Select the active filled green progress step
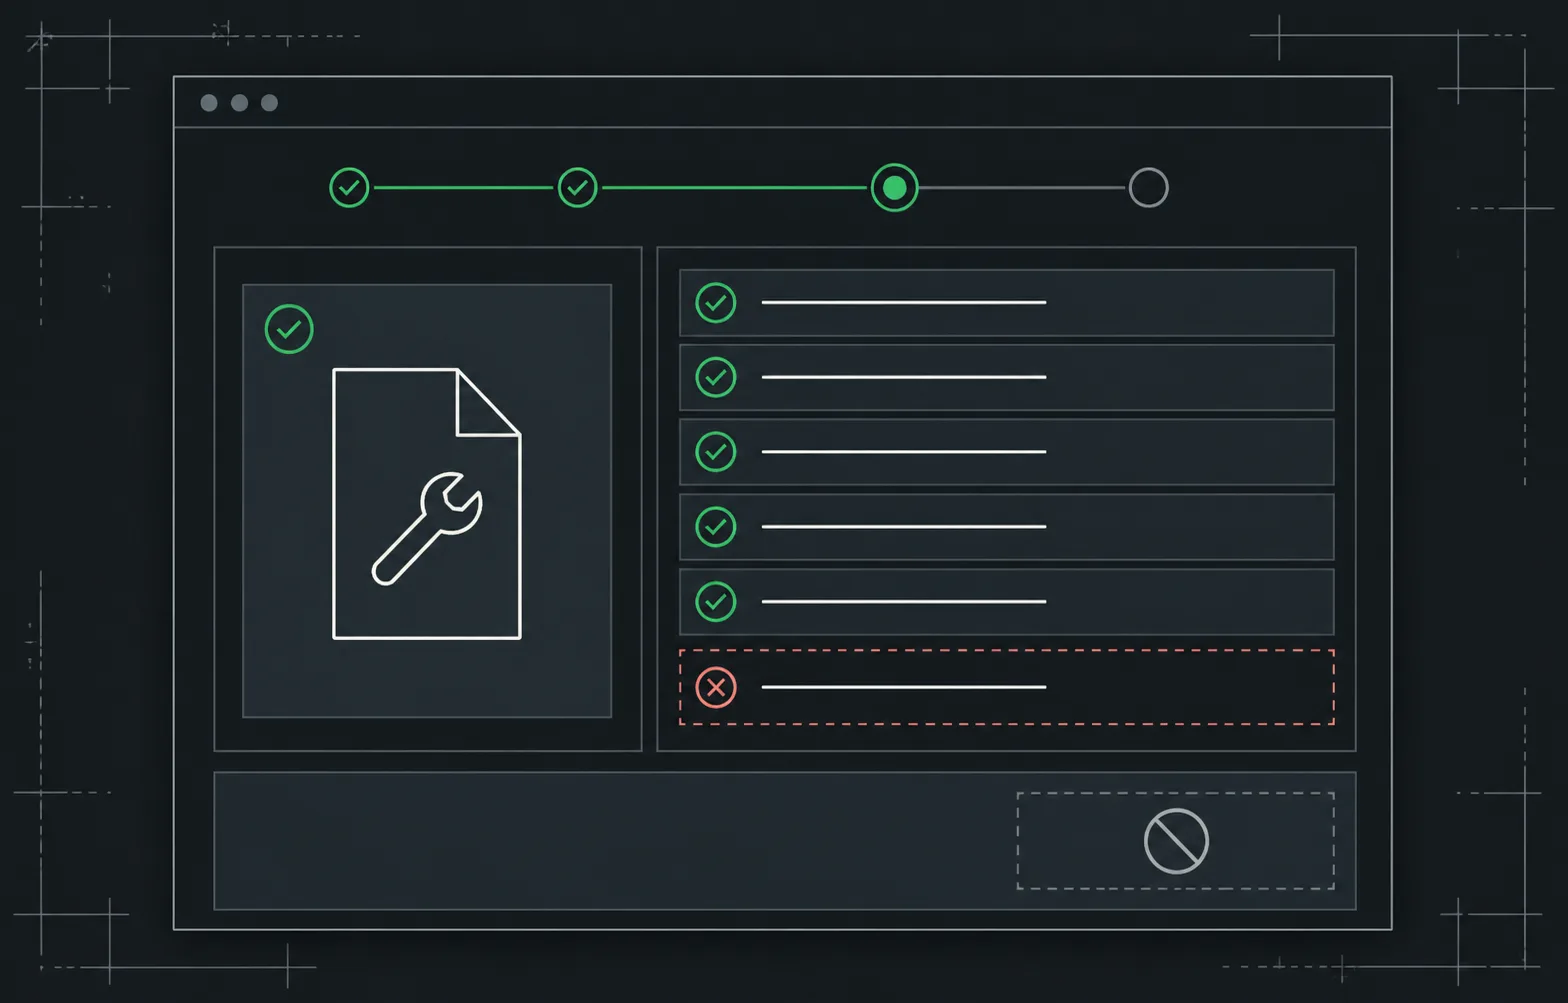The image size is (1568, 1003). coord(895,188)
